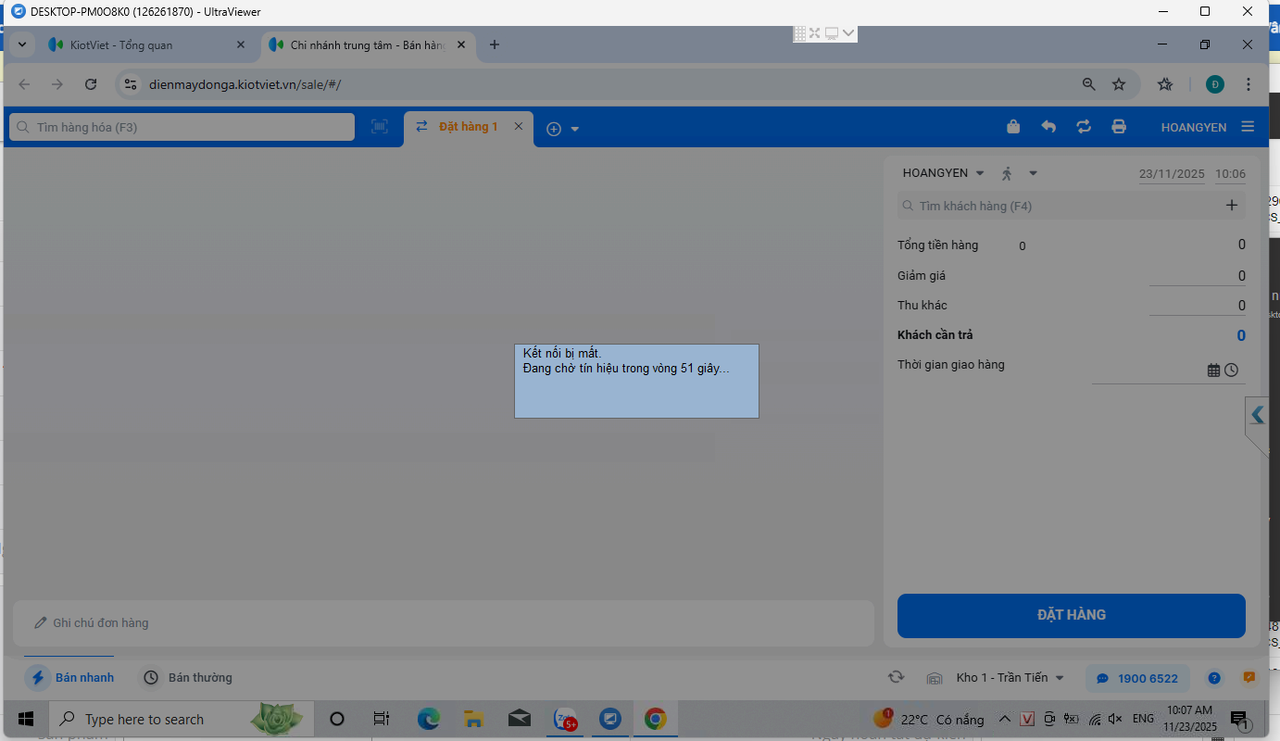Close the Đặt hàng 1 order tab
The image size is (1280, 741).
click(x=518, y=126)
